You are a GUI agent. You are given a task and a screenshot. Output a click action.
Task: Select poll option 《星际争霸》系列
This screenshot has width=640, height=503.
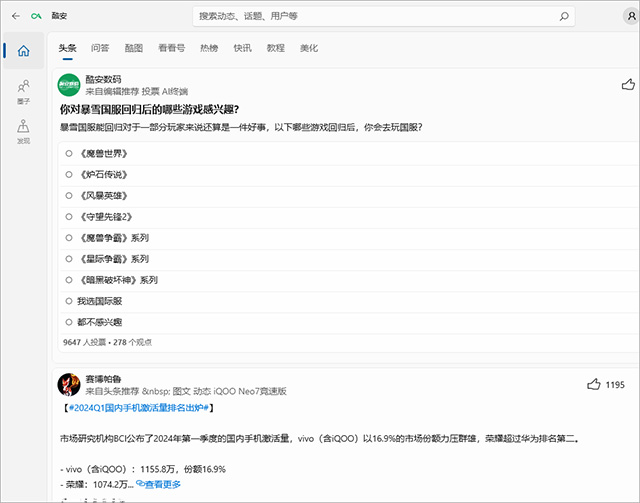tap(349, 259)
